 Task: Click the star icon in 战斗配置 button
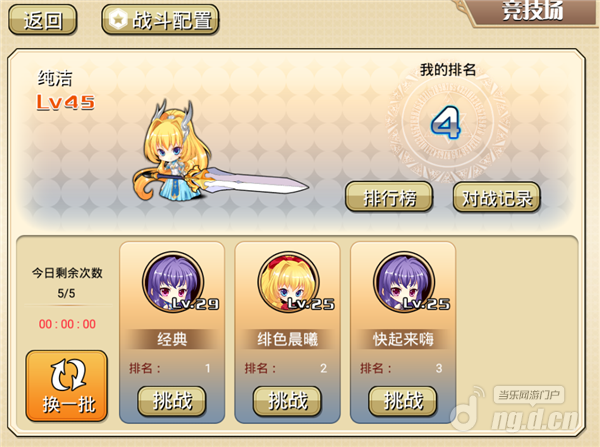(118, 20)
